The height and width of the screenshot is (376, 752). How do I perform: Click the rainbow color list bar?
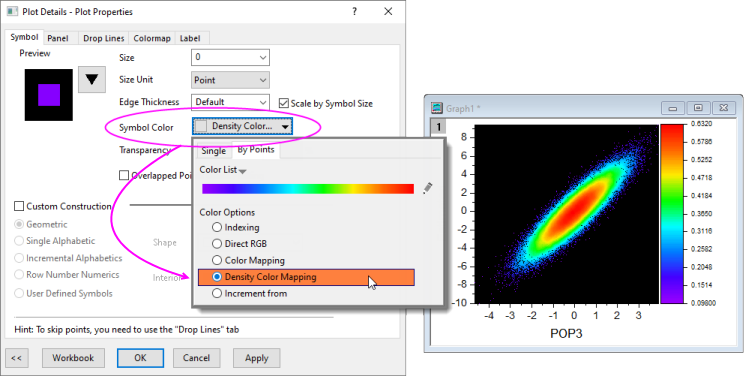click(x=308, y=189)
